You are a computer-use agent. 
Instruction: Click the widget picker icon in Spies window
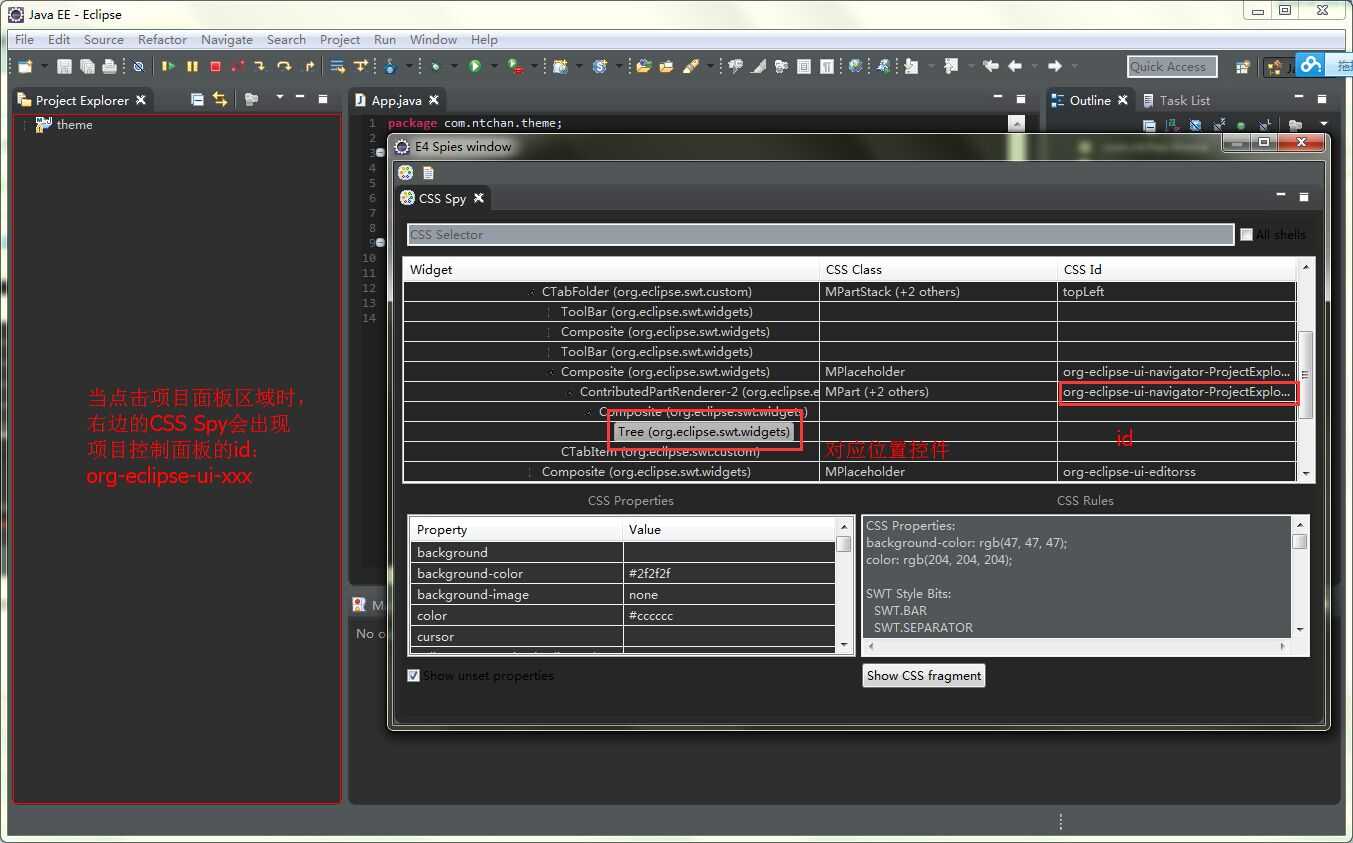click(x=406, y=172)
